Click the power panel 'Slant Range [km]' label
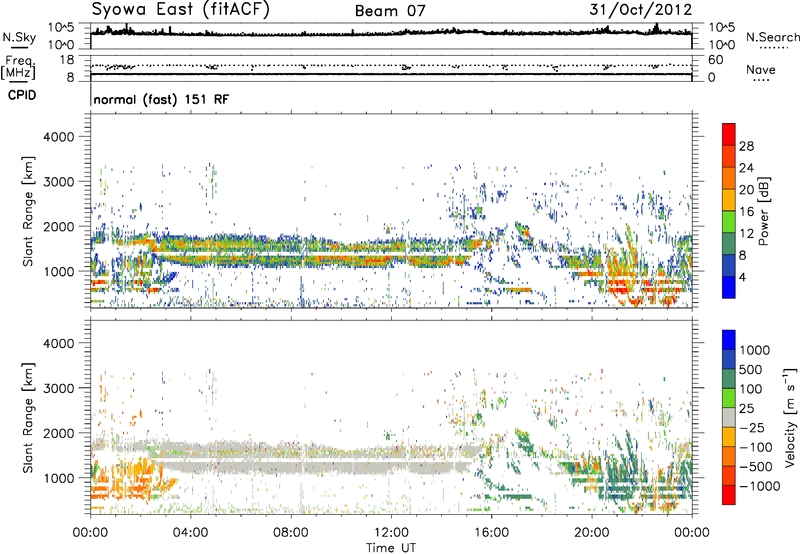Image resolution: width=800 pixels, height=554 pixels. tap(28, 211)
